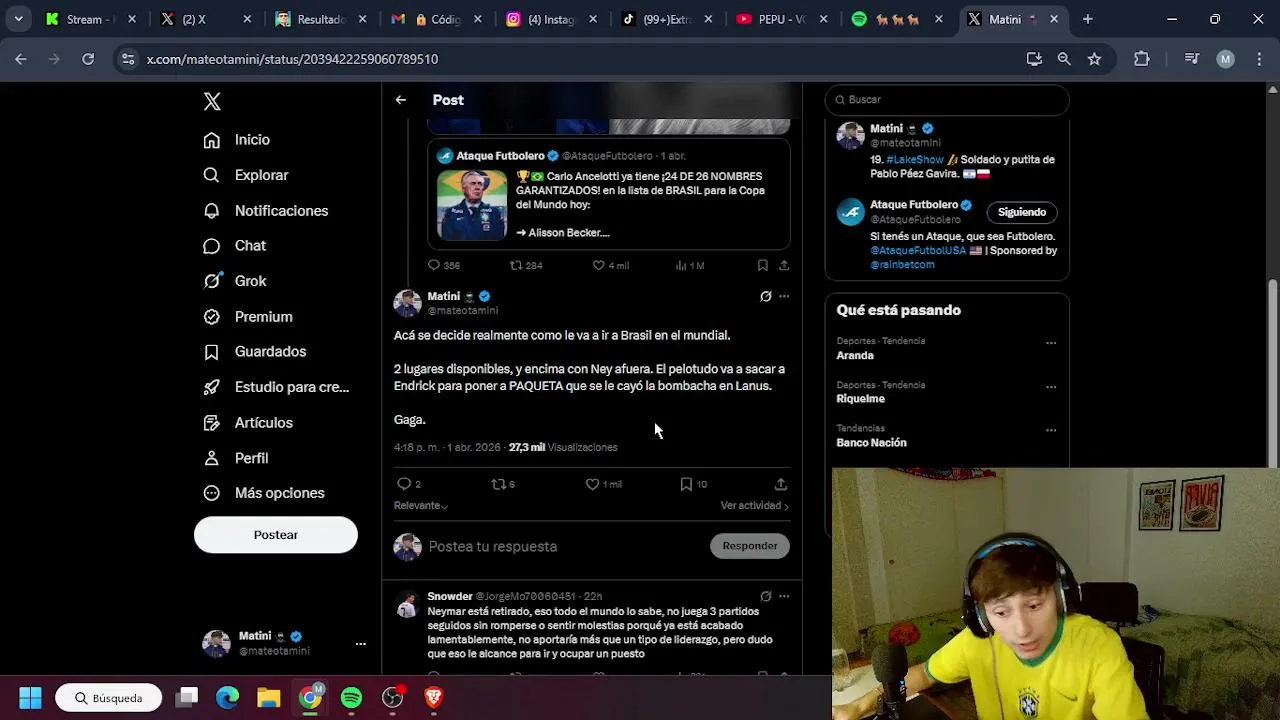Open the quoted Ataque Futbolero tweet thumbnail
This screenshot has height=720, width=1280.
(472, 205)
